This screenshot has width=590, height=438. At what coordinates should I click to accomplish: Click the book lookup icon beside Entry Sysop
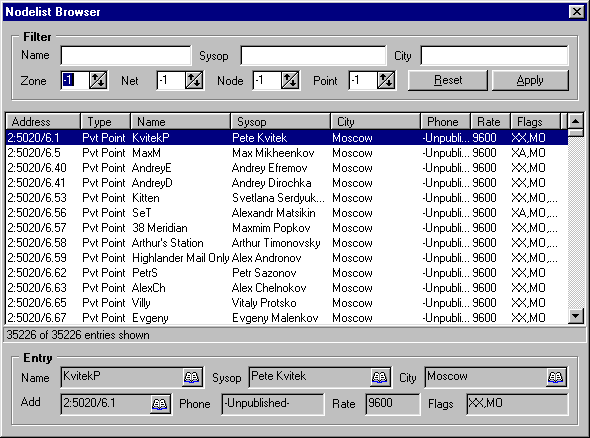point(379,377)
